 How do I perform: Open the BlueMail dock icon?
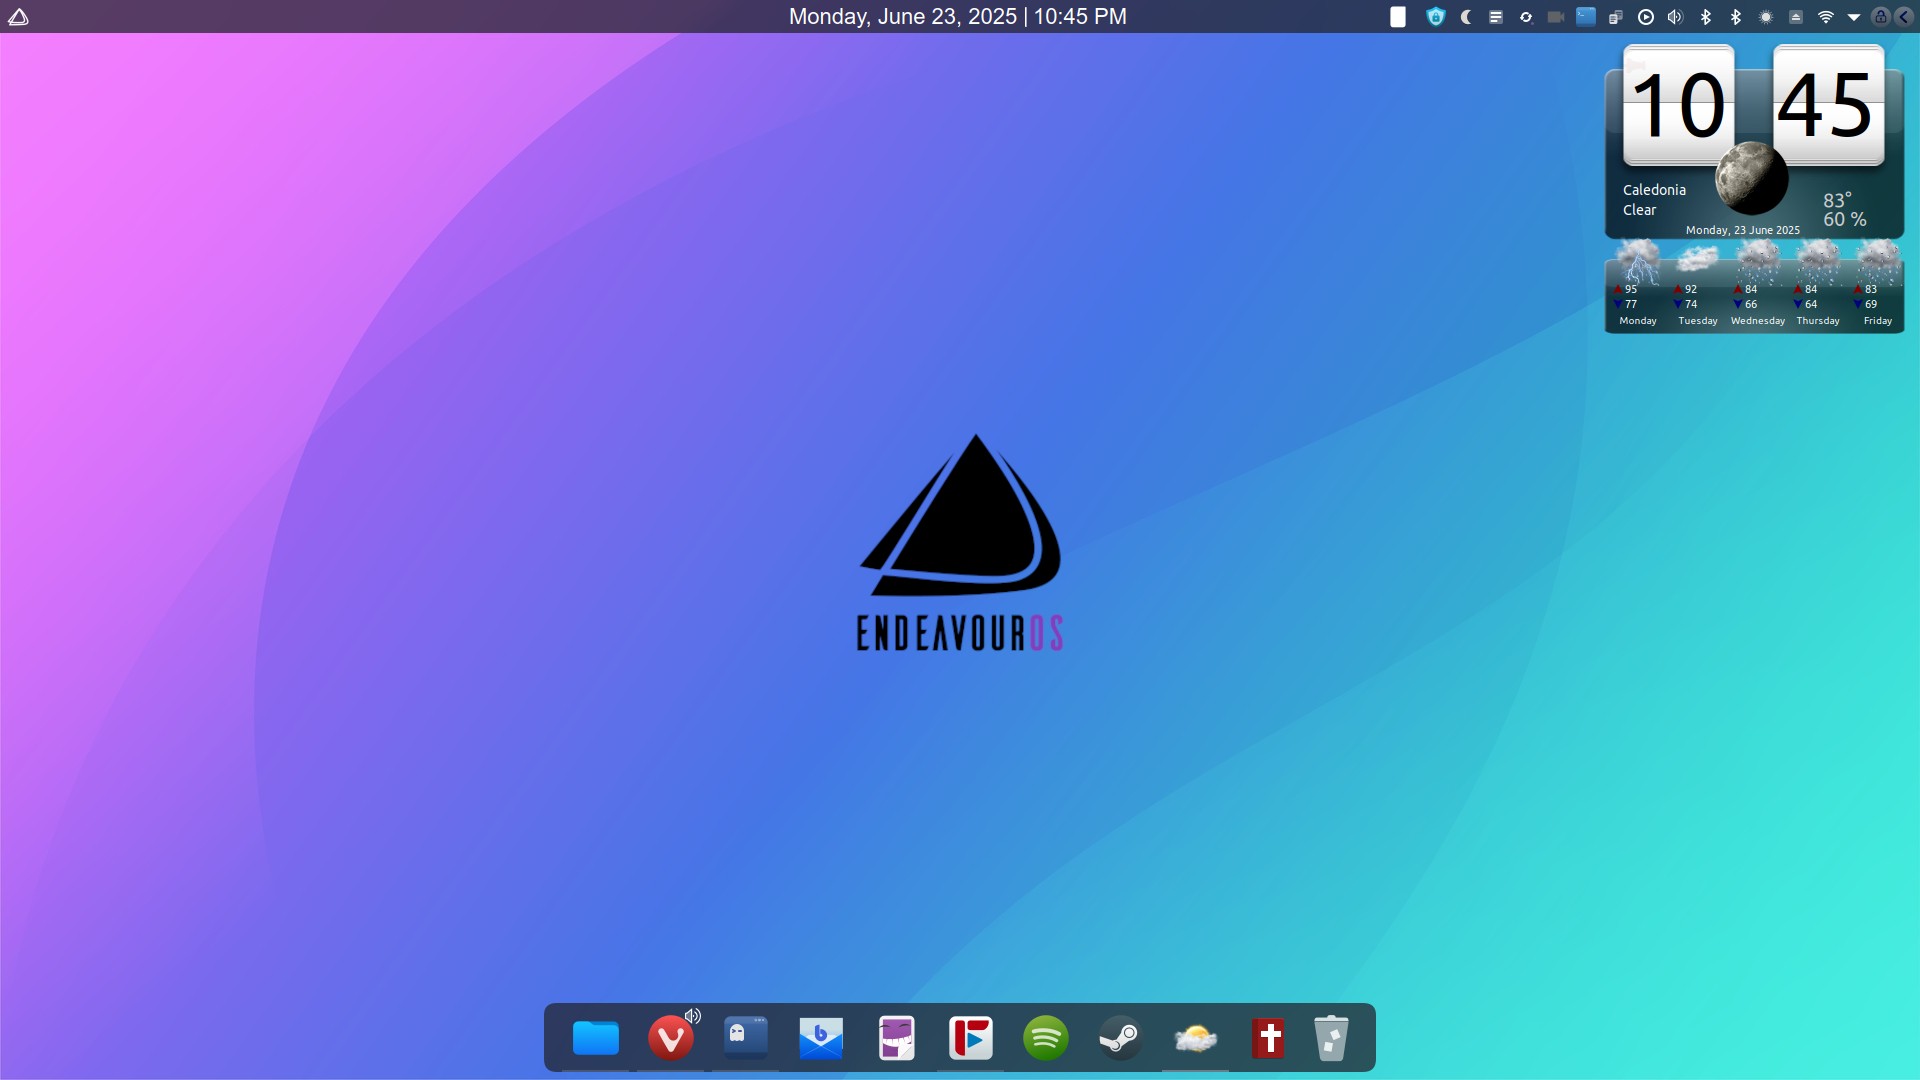coord(821,1038)
